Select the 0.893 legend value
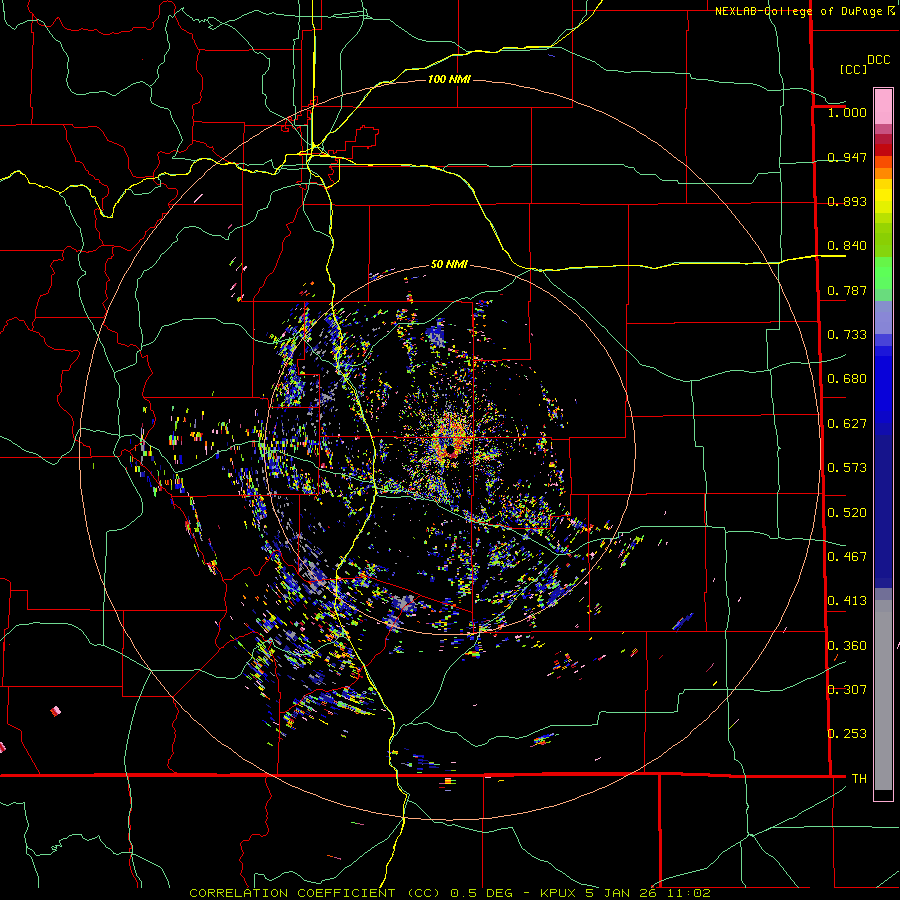This screenshot has width=900, height=900. click(847, 201)
